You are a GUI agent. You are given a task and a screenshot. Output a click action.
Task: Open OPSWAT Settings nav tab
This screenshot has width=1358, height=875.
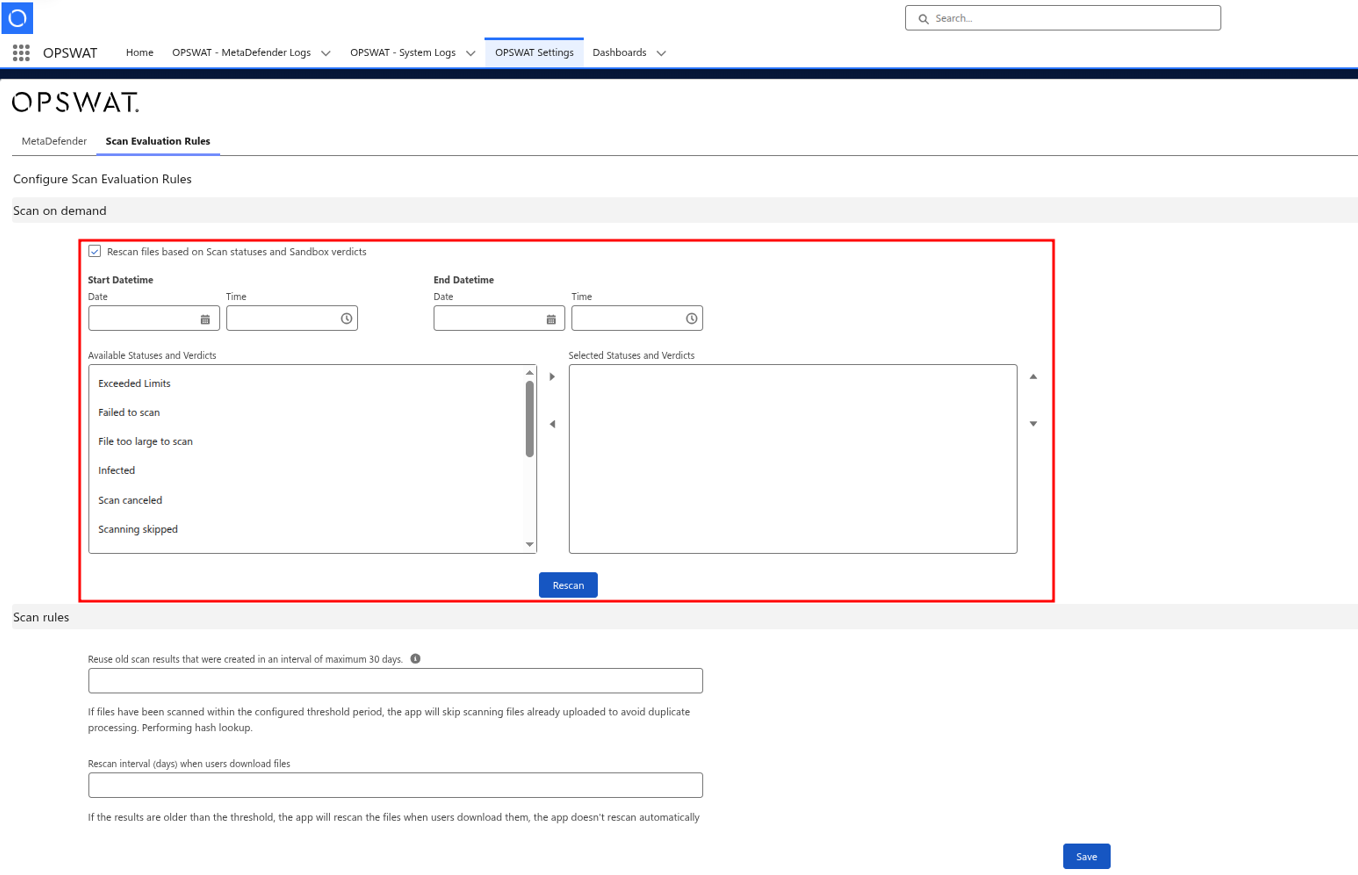coord(534,52)
